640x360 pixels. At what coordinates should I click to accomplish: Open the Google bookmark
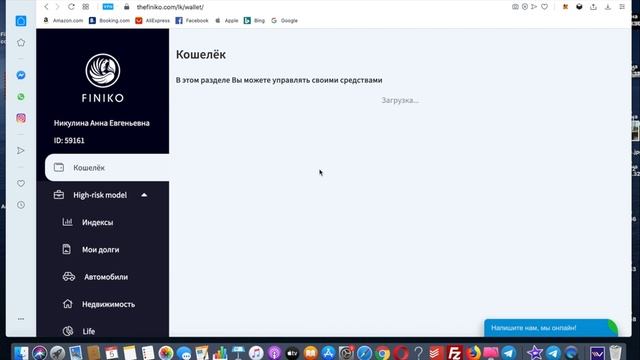(x=284, y=20)
